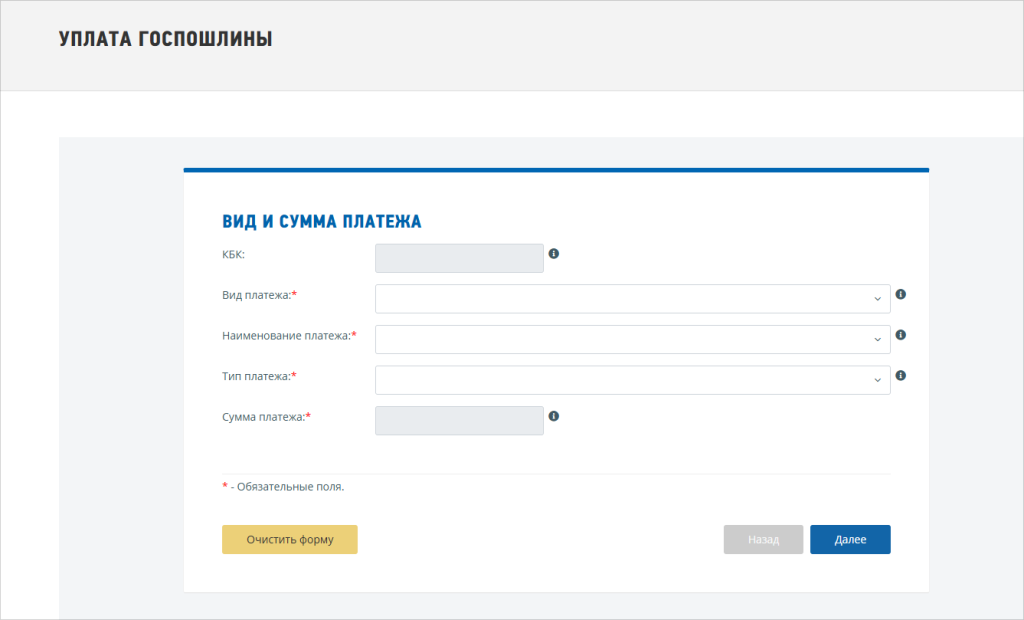Show info icon hint for Наименование платежа
The image size is (1024, 620).
tap(900, 335)
